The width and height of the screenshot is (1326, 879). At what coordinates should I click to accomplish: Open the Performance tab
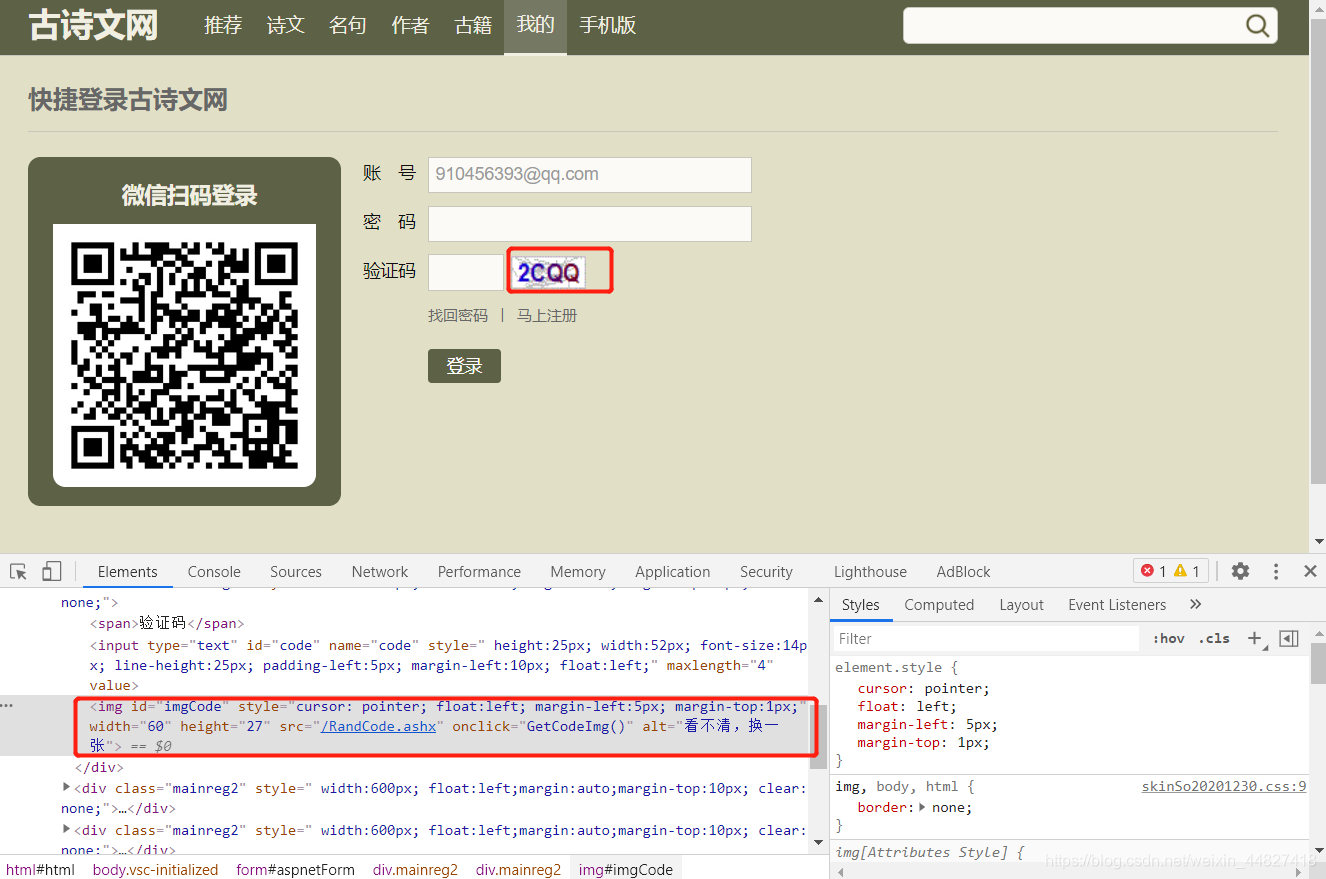point(479,571)
